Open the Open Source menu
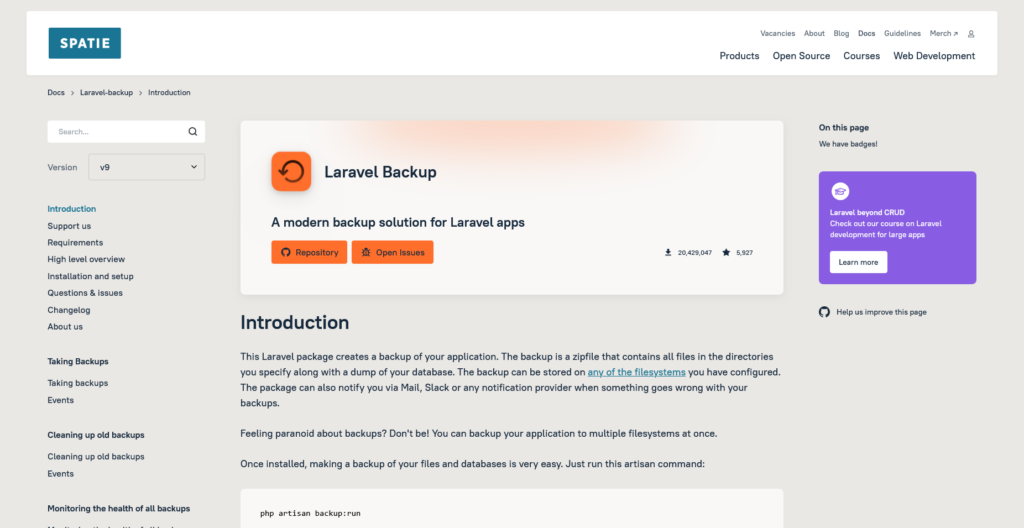The image size is (1024, 528). click(801, 56)
